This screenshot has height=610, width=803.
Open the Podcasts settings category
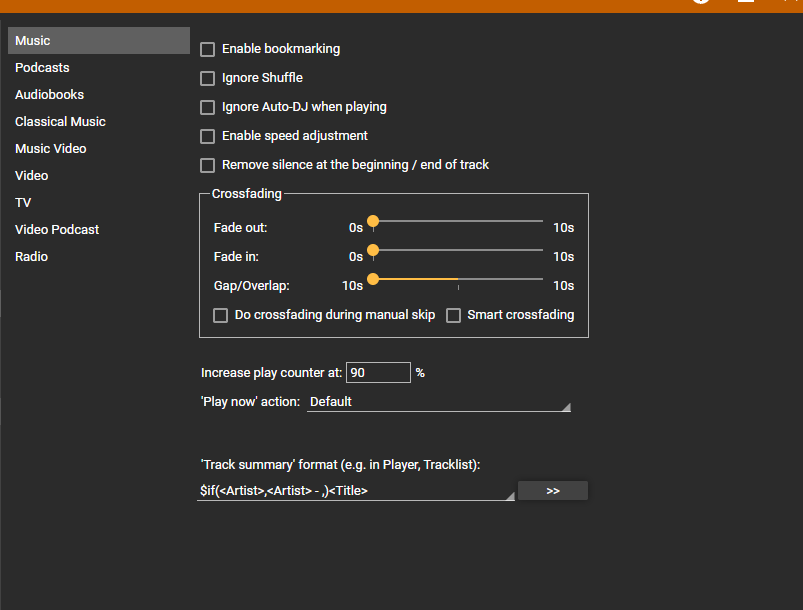(x=99, y=68)
